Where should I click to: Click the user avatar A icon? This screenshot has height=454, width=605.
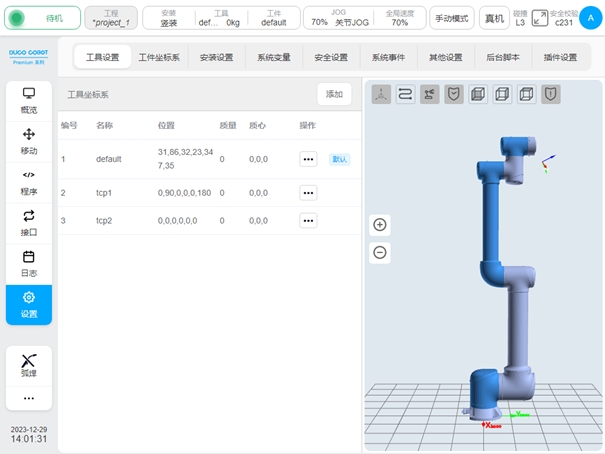coord(590,17)
